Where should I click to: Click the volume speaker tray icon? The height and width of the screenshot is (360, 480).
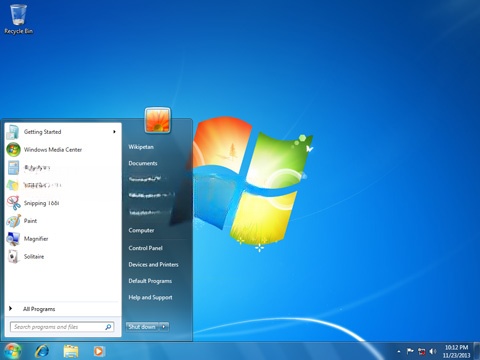[x=433, y=351]
